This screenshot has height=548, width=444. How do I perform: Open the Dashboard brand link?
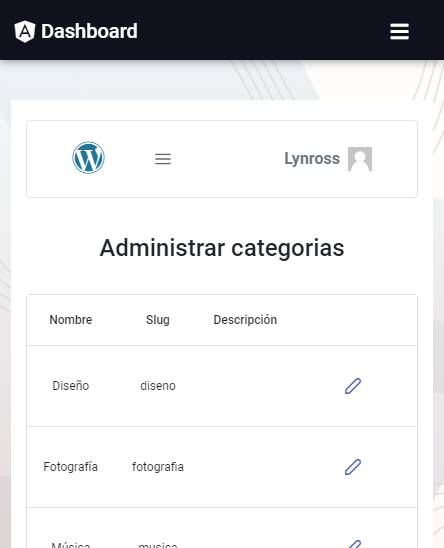click(76, 31)
